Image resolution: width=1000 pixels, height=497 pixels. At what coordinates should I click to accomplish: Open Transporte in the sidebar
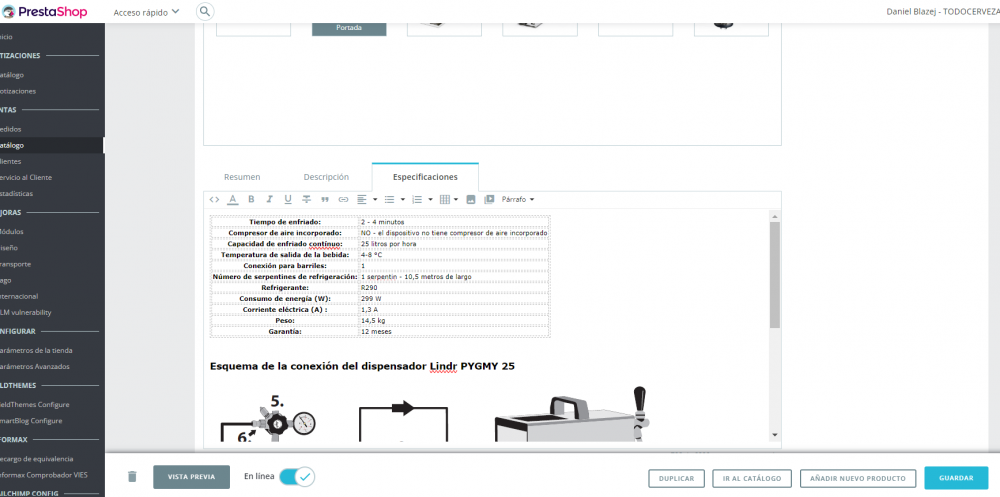tap(16, 264)
